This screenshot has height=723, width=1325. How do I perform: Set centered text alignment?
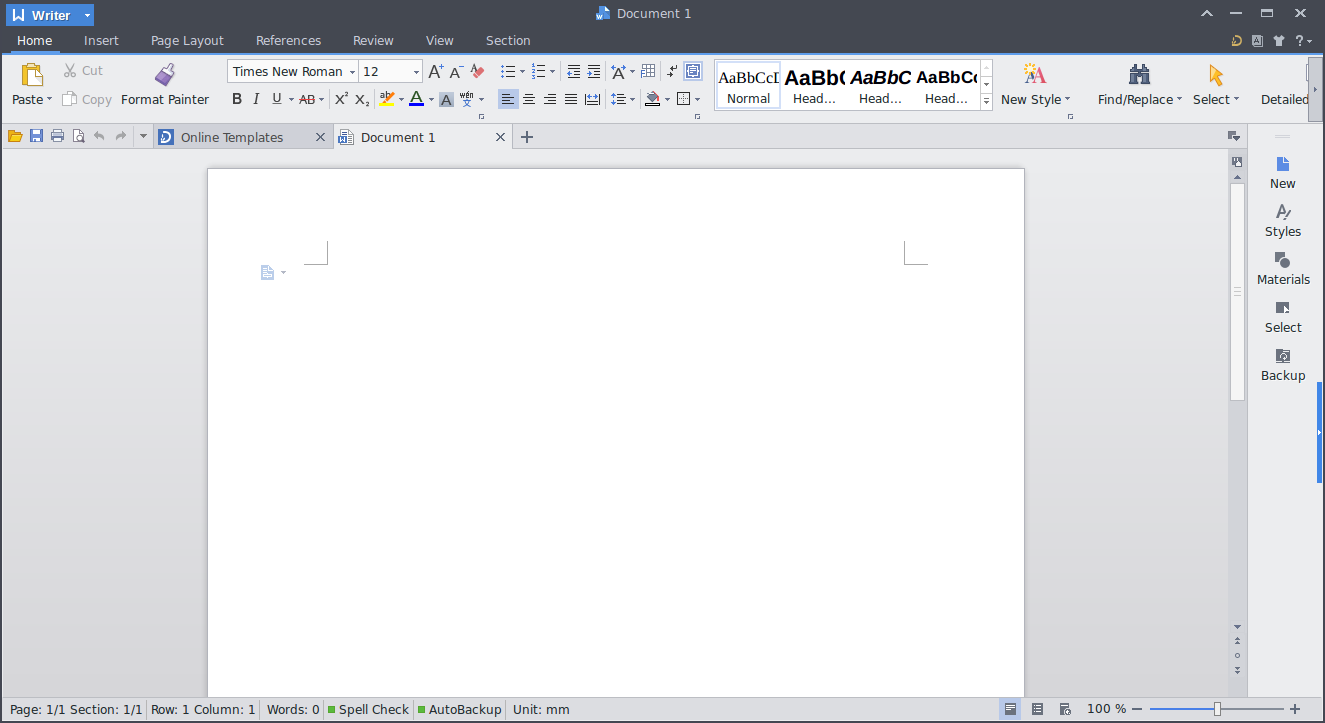tap(529, 99)
